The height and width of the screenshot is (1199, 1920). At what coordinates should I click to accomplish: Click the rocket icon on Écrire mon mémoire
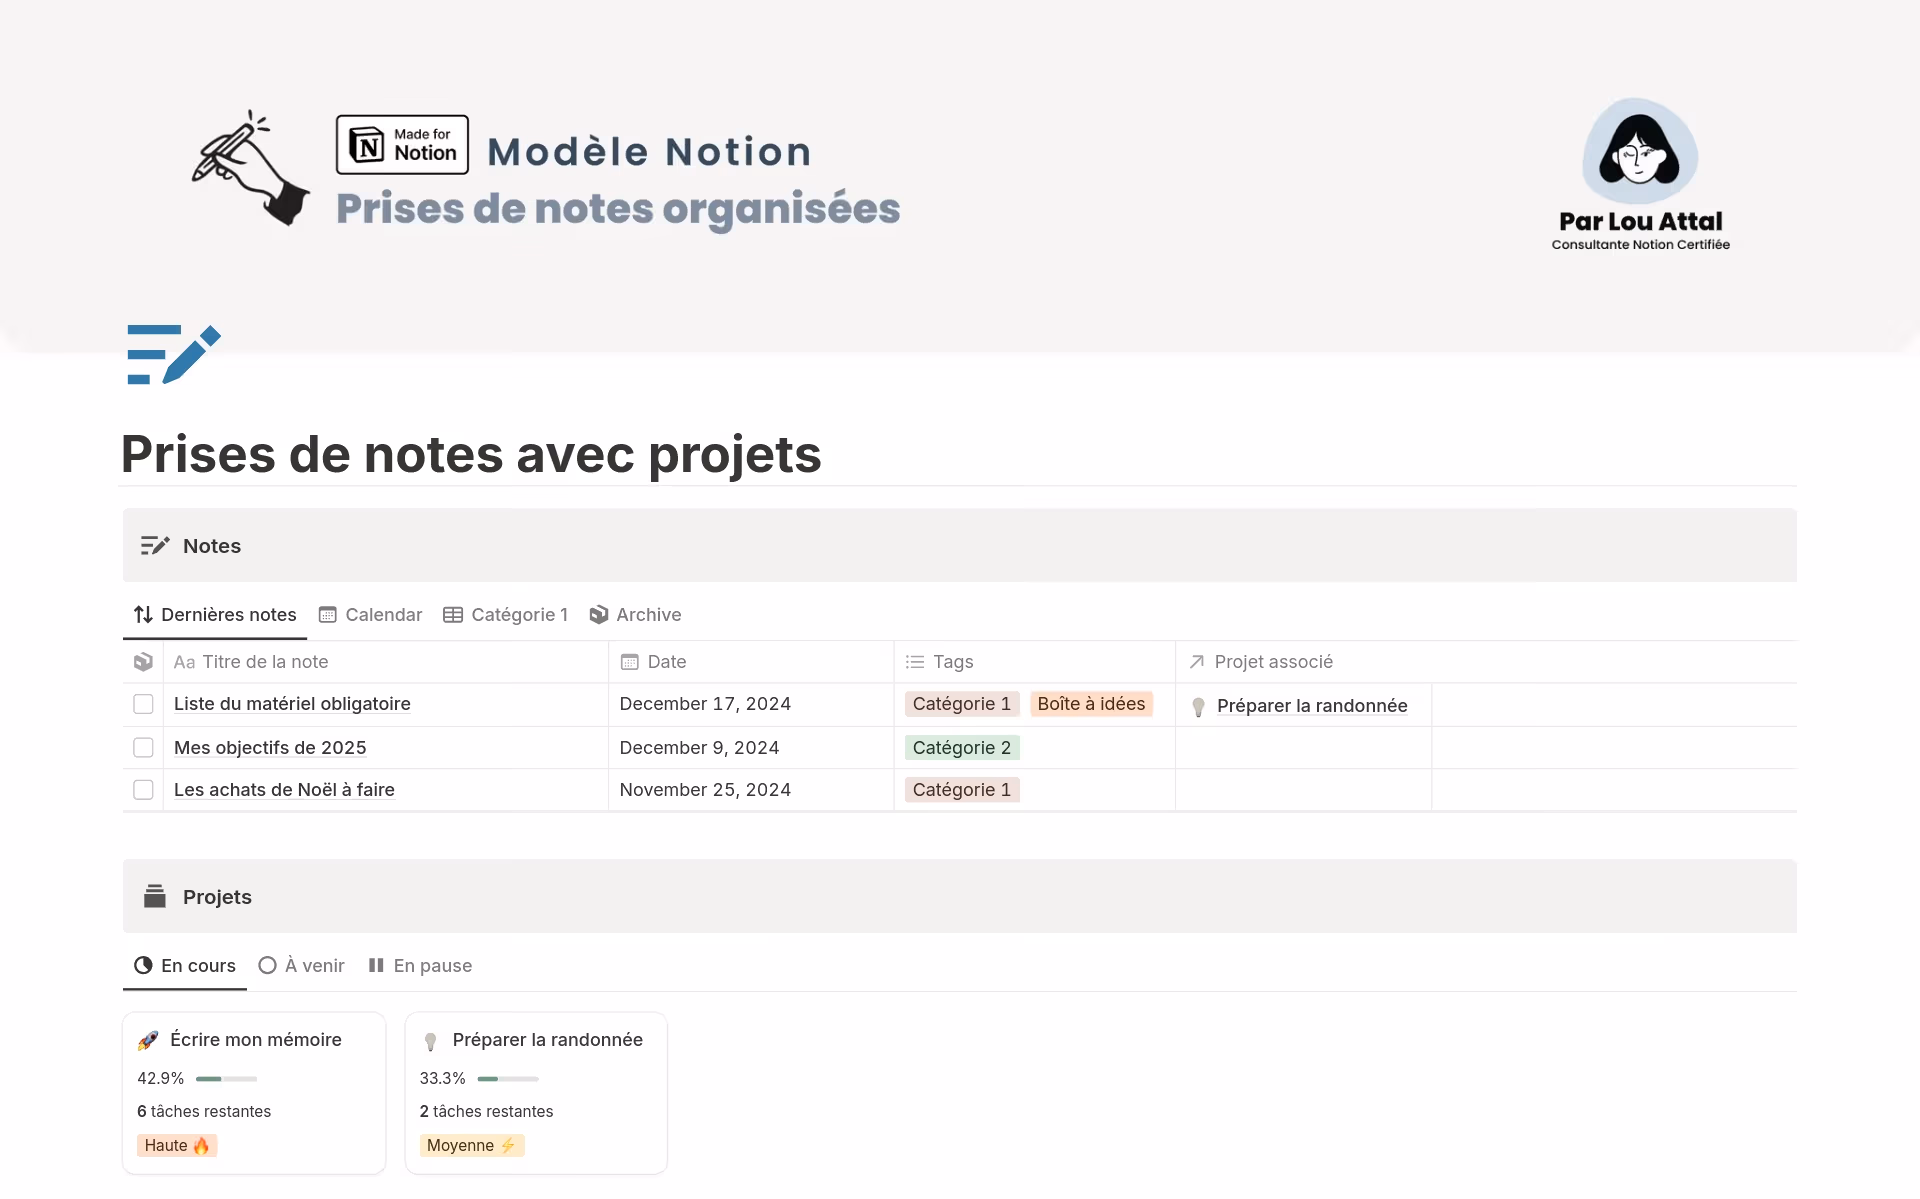148,1041
